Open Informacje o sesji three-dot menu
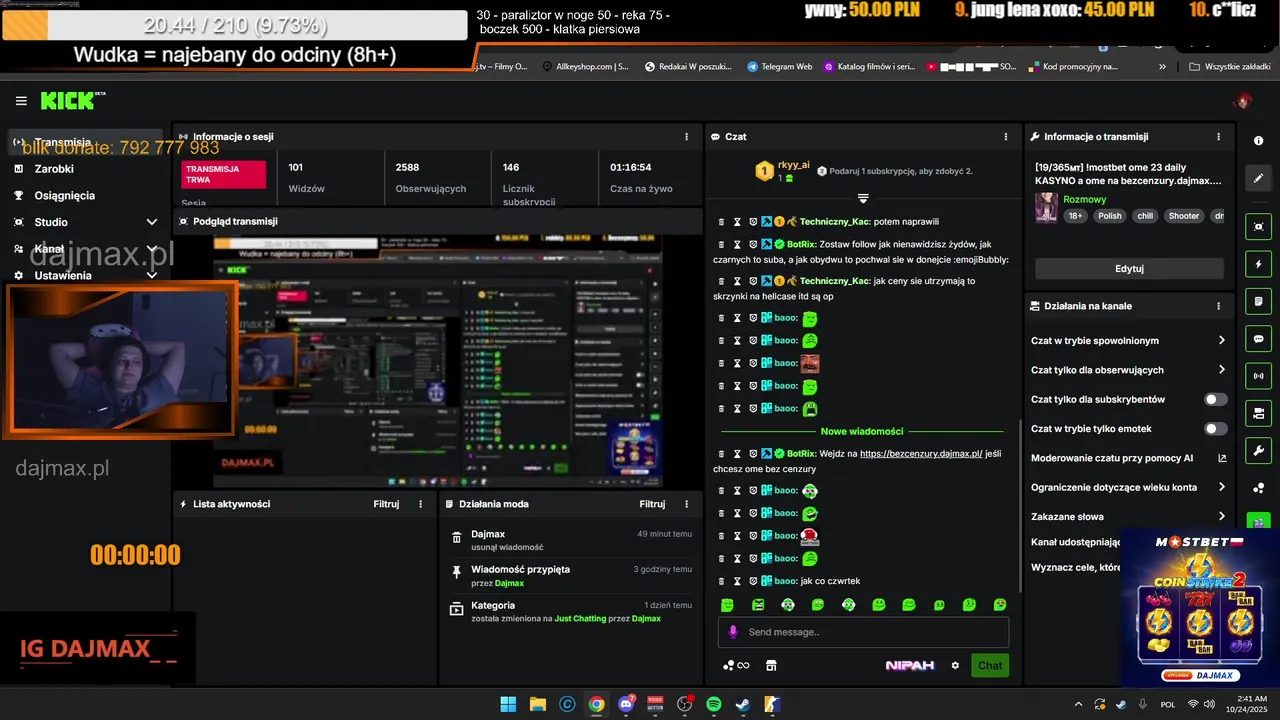 tap(686, 137)
